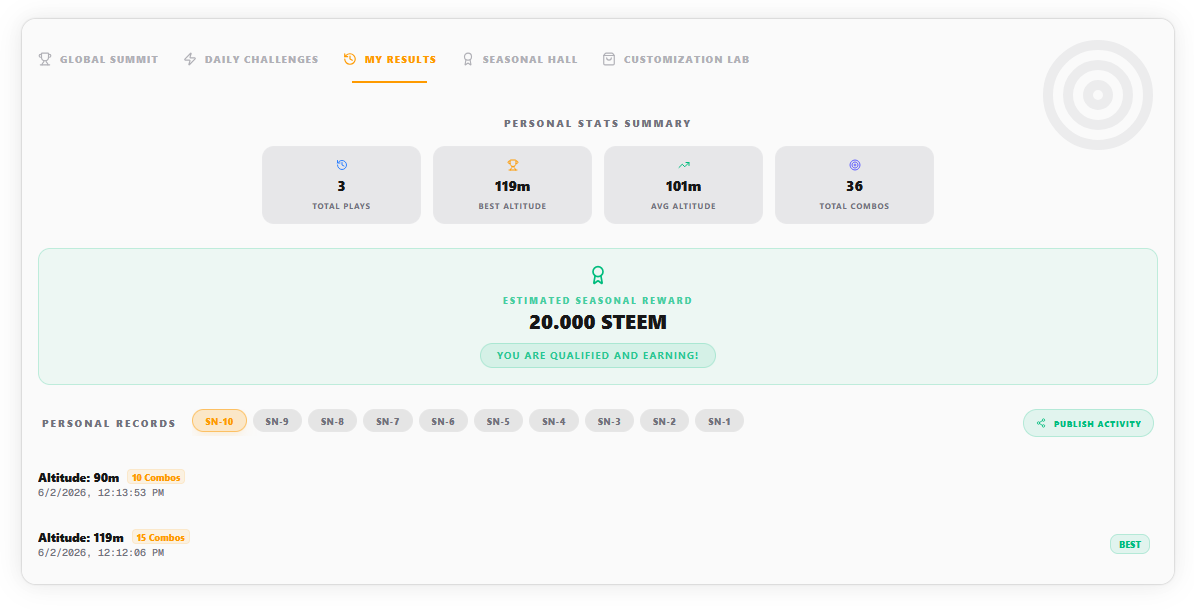The height and width of the screenshot is (610, 1194).
Task: Click the ribbon icon beside Seasonal Hall
Action: coord(468,59)
